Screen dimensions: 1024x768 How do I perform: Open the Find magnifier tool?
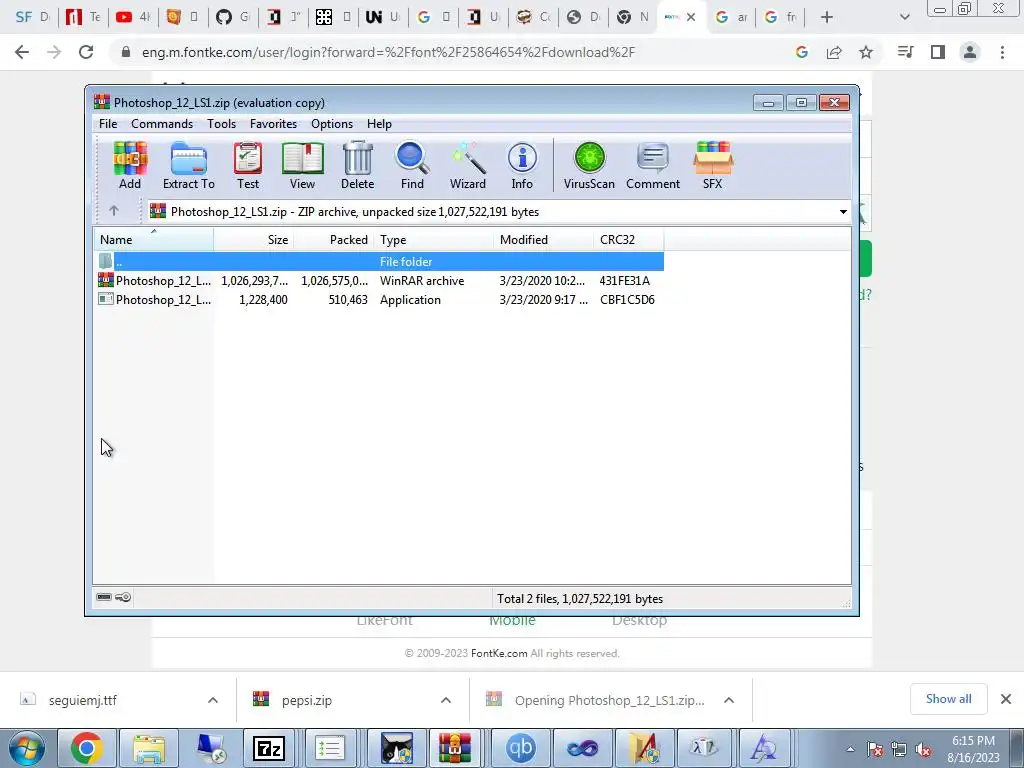tap(412, 166)
